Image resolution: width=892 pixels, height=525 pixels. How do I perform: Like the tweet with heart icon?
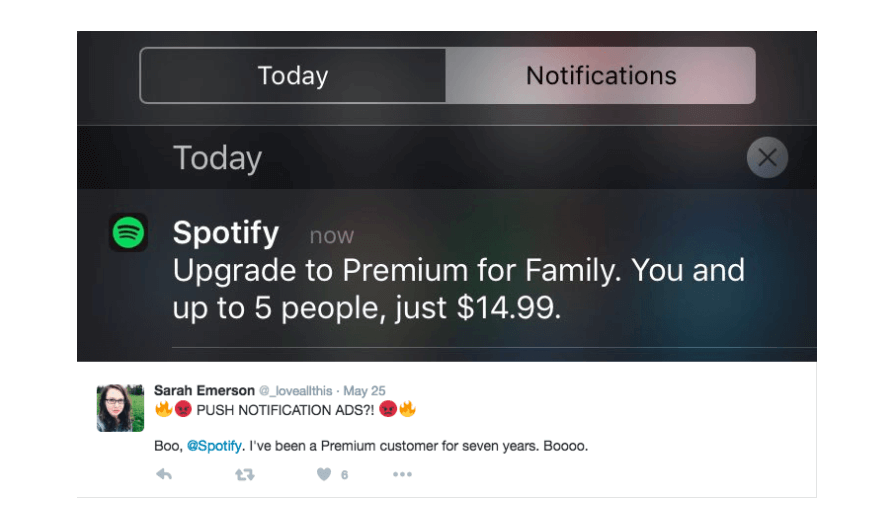pos(324,474)
